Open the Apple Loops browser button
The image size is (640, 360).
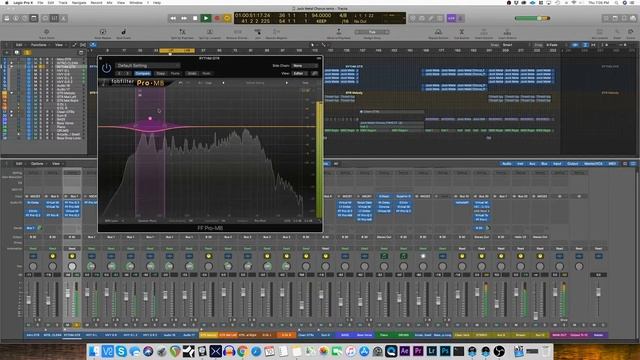pos(624,18)
